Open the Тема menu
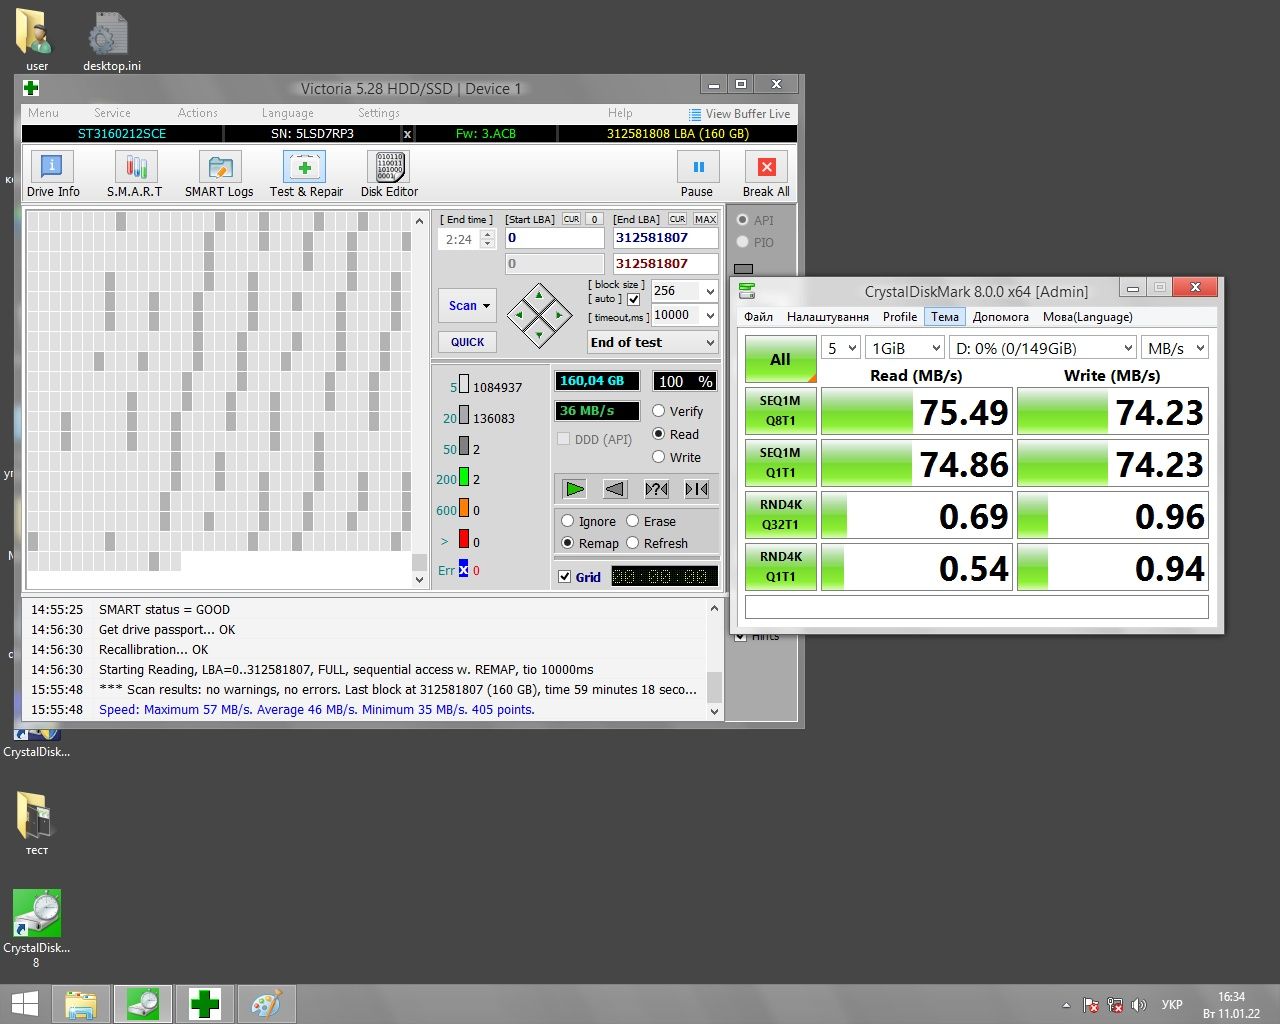Image resolution: width=1280 pixels, height=1024 pixels. pyautogui.click(x=945, y=317)
